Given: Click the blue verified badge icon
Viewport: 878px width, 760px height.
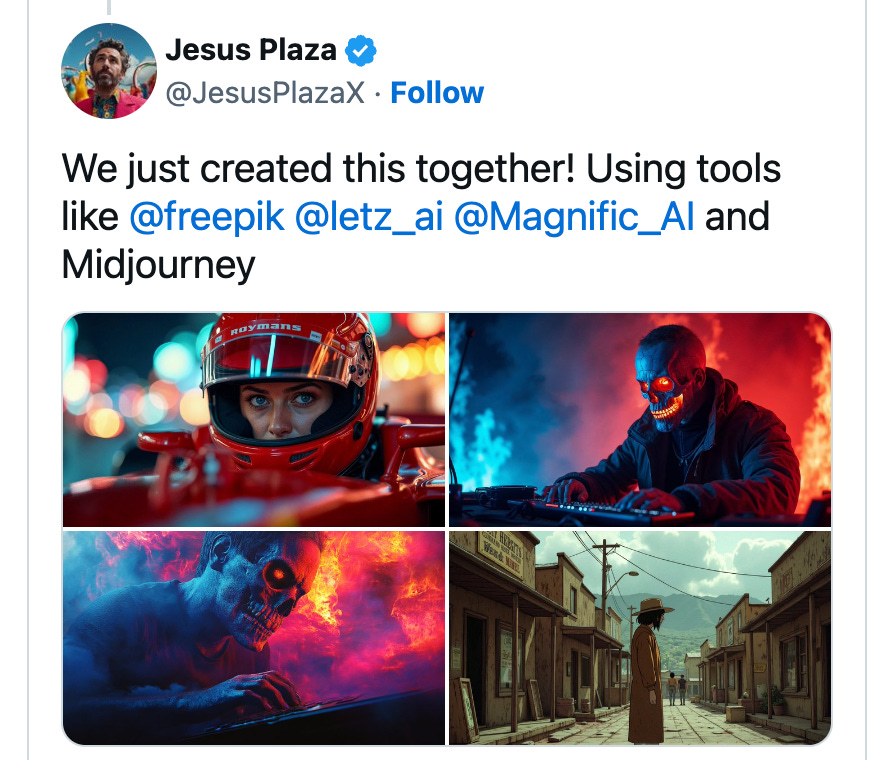Looking at the screenshot, I should (361, 51).
